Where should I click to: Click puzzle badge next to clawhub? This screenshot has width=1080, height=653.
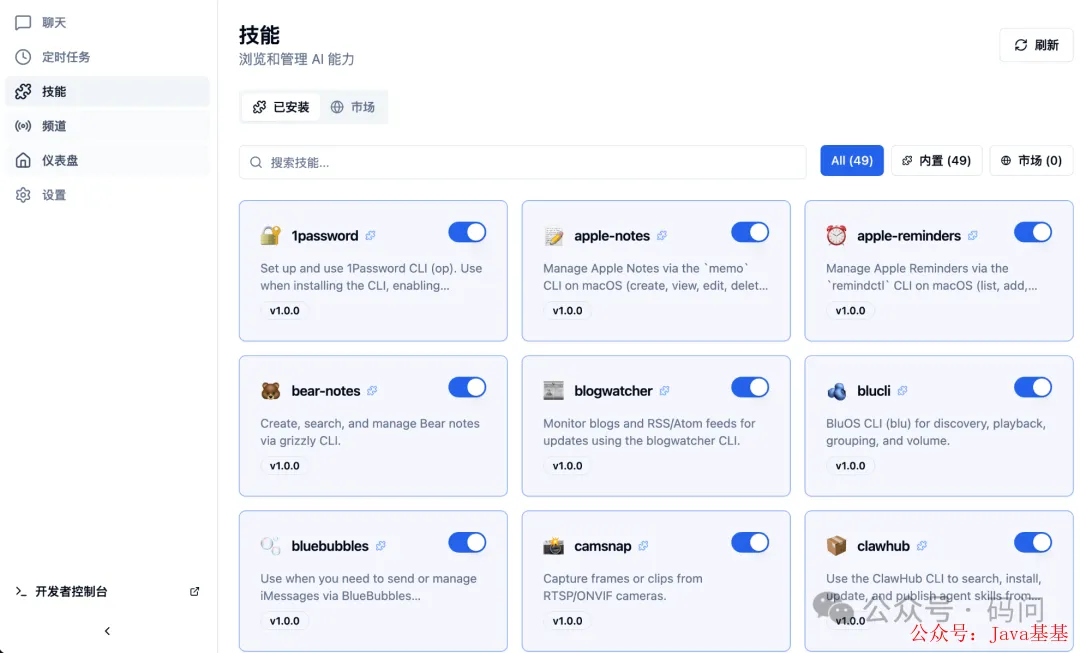tap(922, 546)
